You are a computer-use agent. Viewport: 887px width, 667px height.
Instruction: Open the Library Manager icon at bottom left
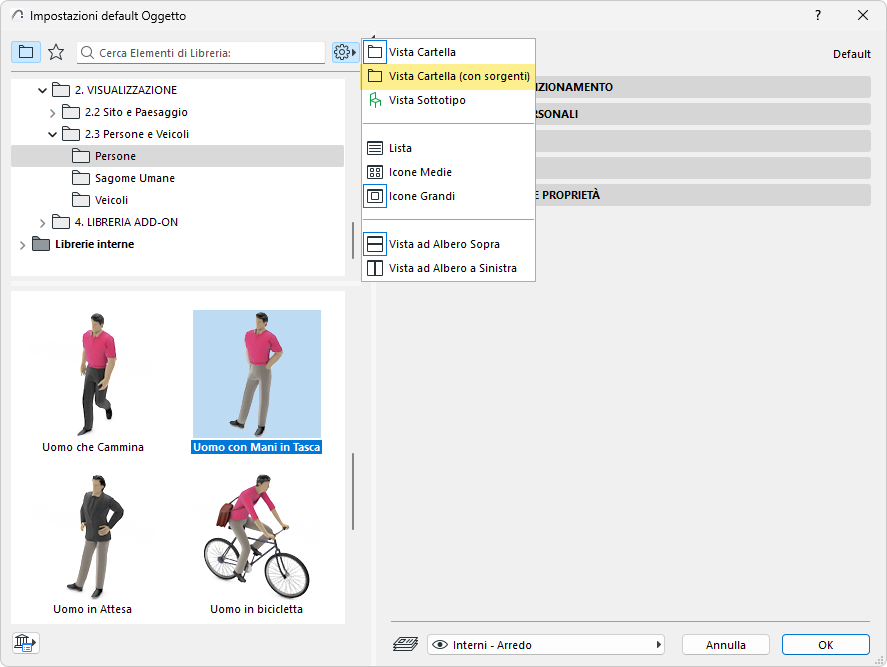click(25, 642)
